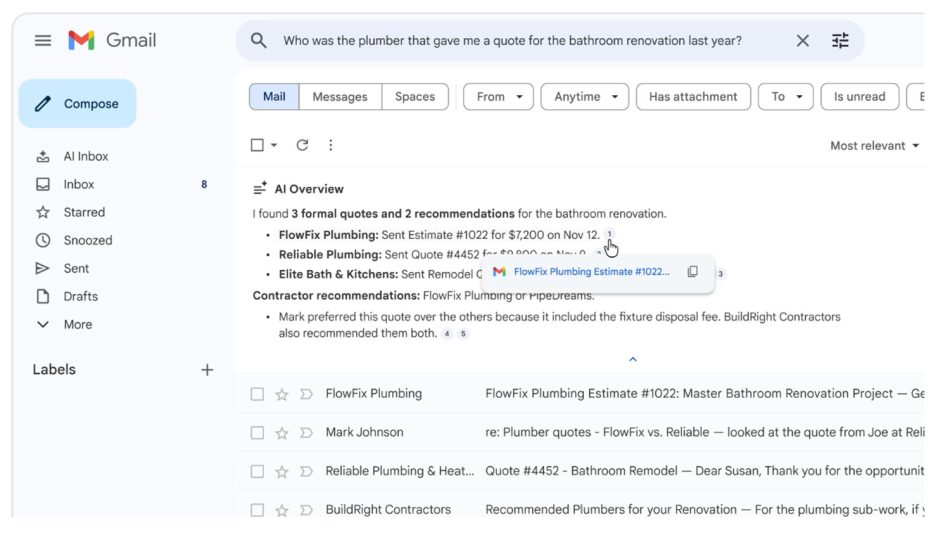Click the Snoozed clock icon
Image resolution: width=950 pixels, height=535 pixels.
point(42,240)
